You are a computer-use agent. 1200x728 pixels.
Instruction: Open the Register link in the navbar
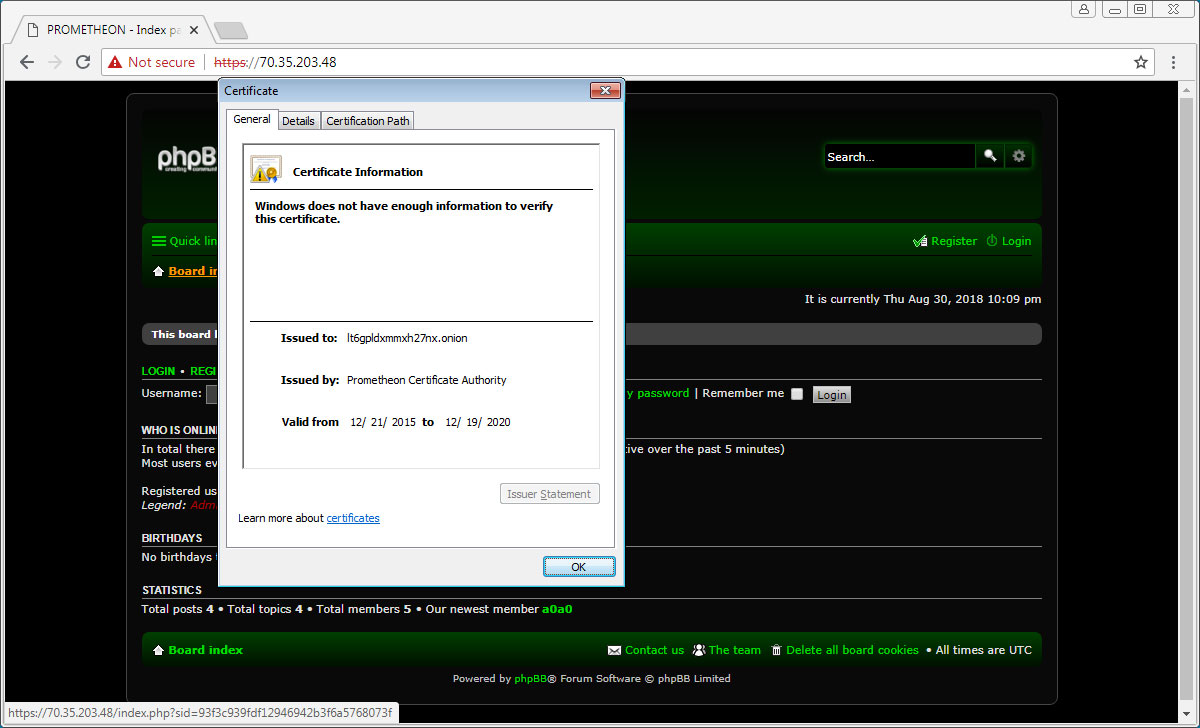954,241
